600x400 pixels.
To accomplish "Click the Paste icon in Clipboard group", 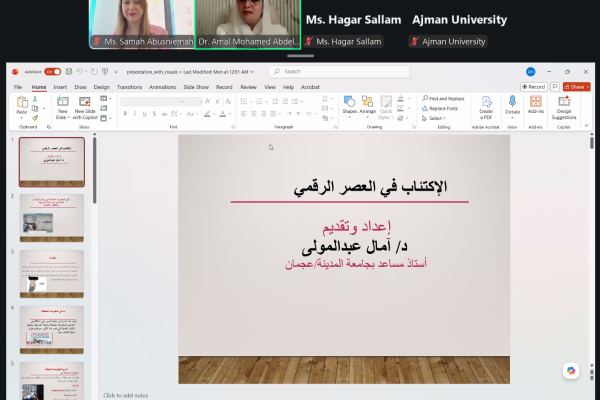I will pyautogui.click(x=22, y=104).
